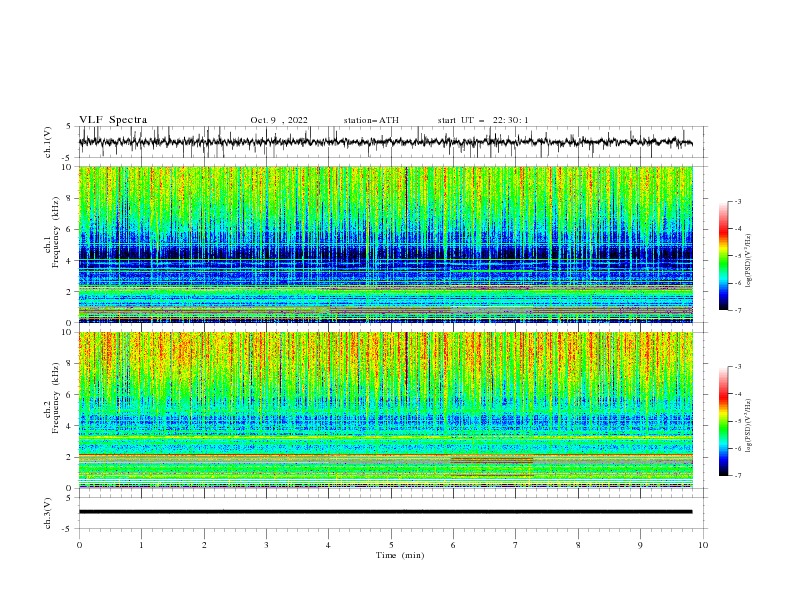Click inside the ch.1 spectrogram panel
This screenshot has height=612, width=792.
[x=386, y=244]
